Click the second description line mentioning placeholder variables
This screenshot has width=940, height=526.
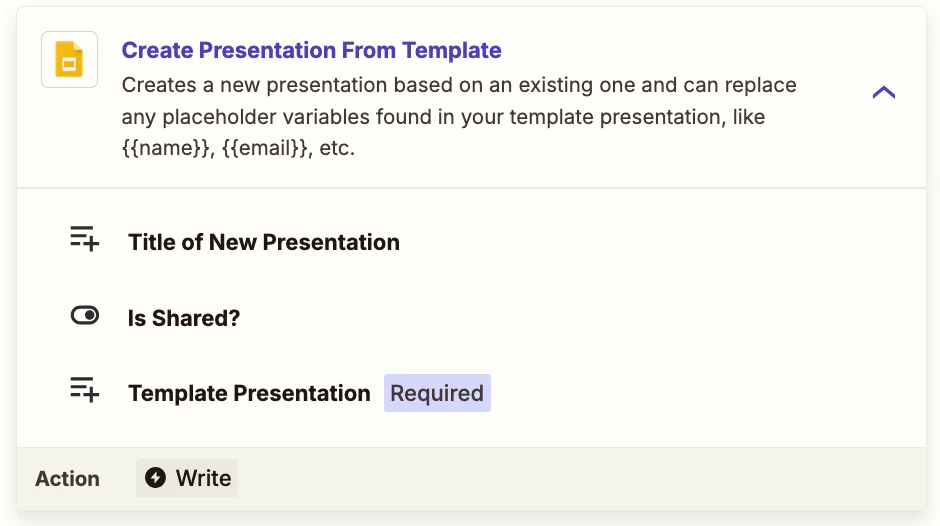pos(444,117)
